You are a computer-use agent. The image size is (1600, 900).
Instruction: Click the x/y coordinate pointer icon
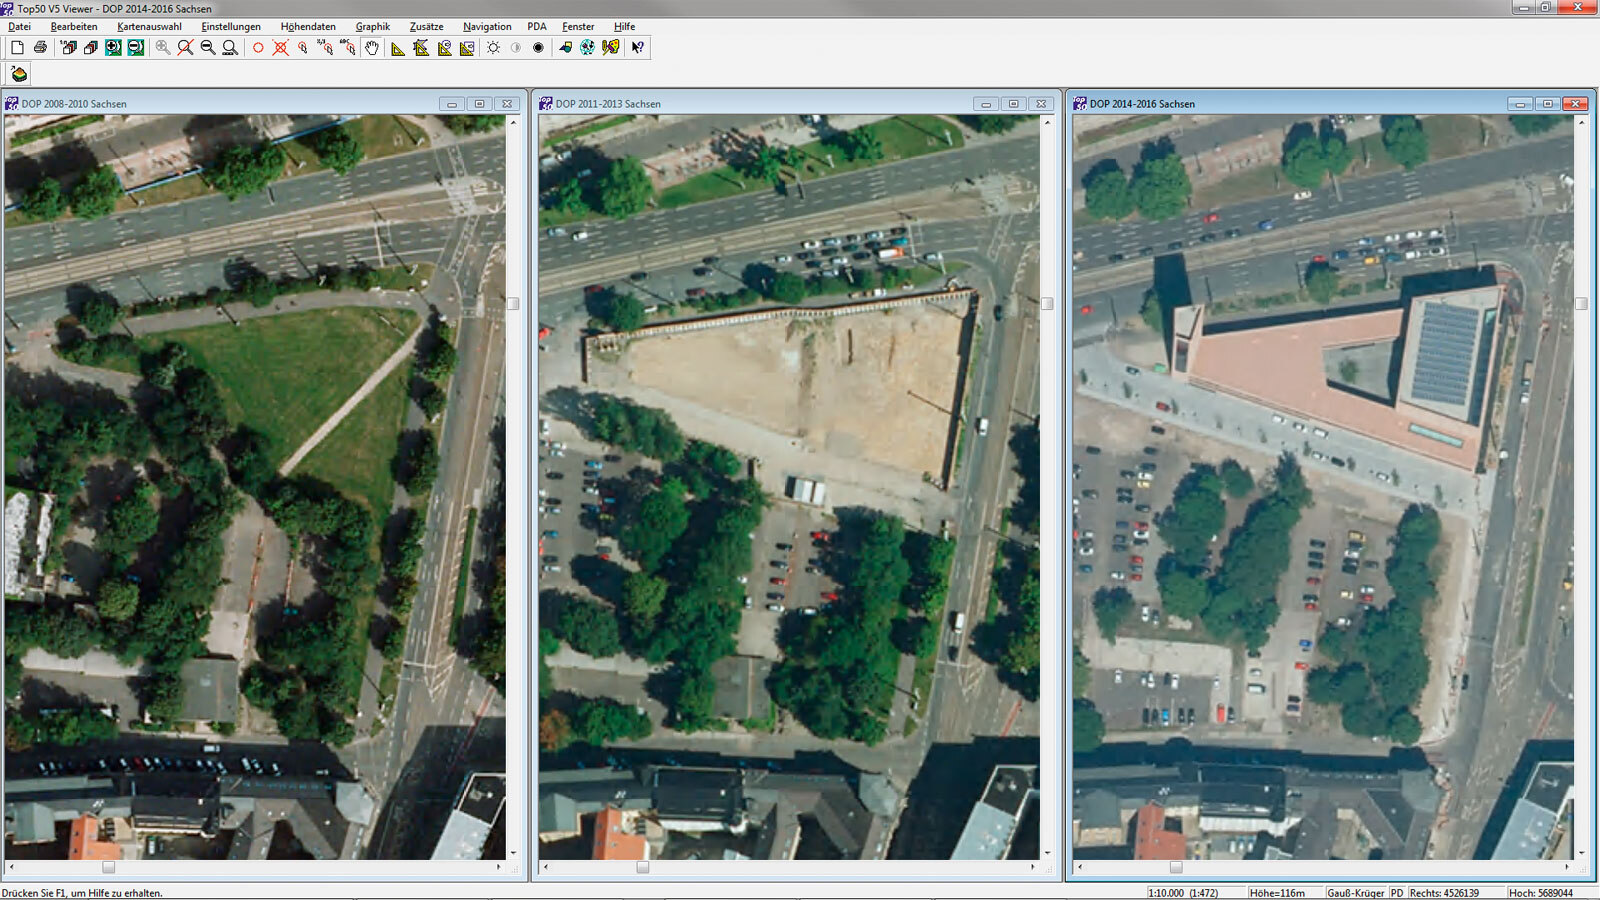coord(325,47)
